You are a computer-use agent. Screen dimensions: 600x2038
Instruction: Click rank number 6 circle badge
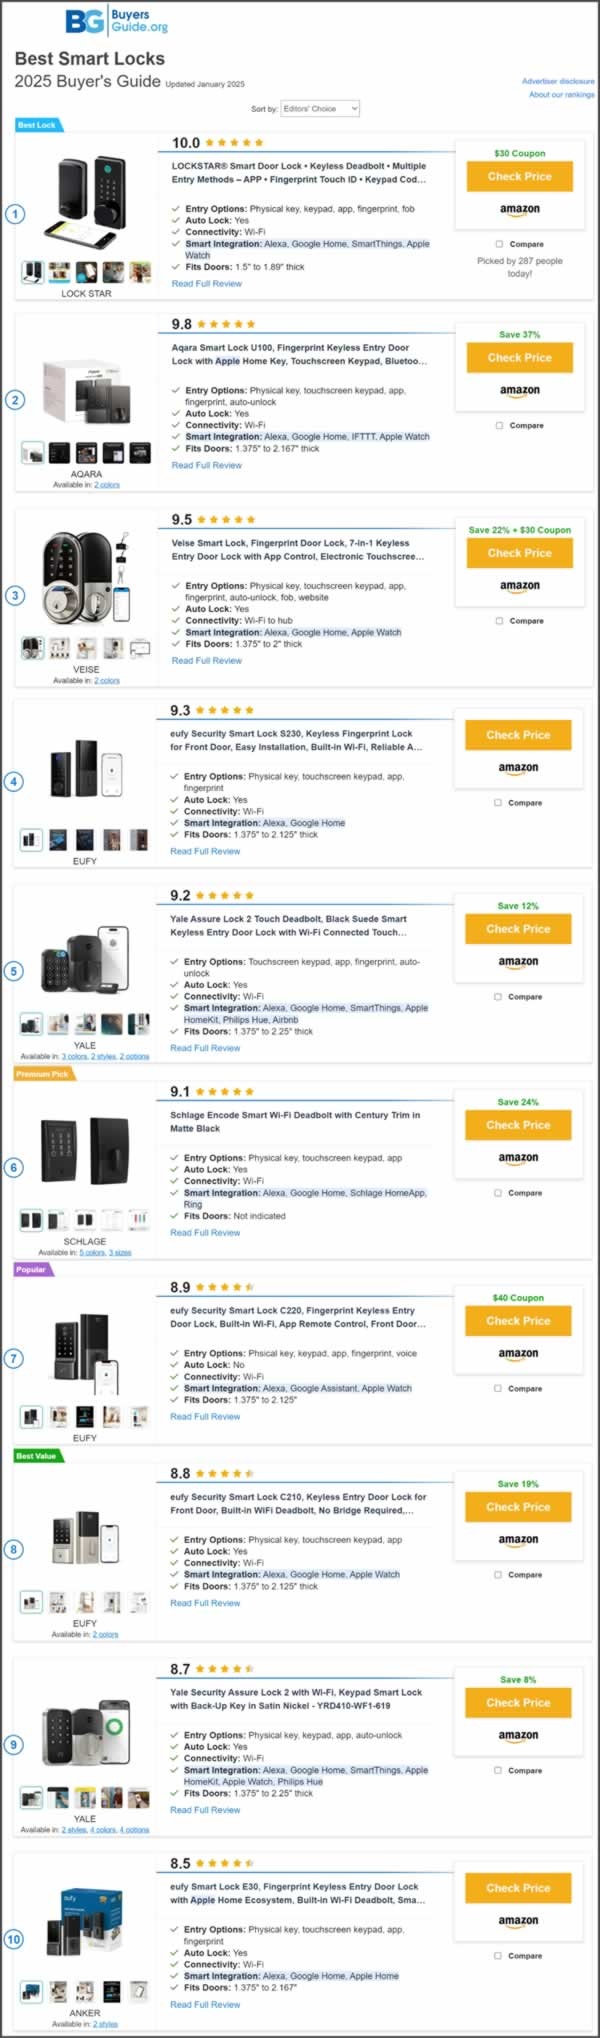point(14,1167)
